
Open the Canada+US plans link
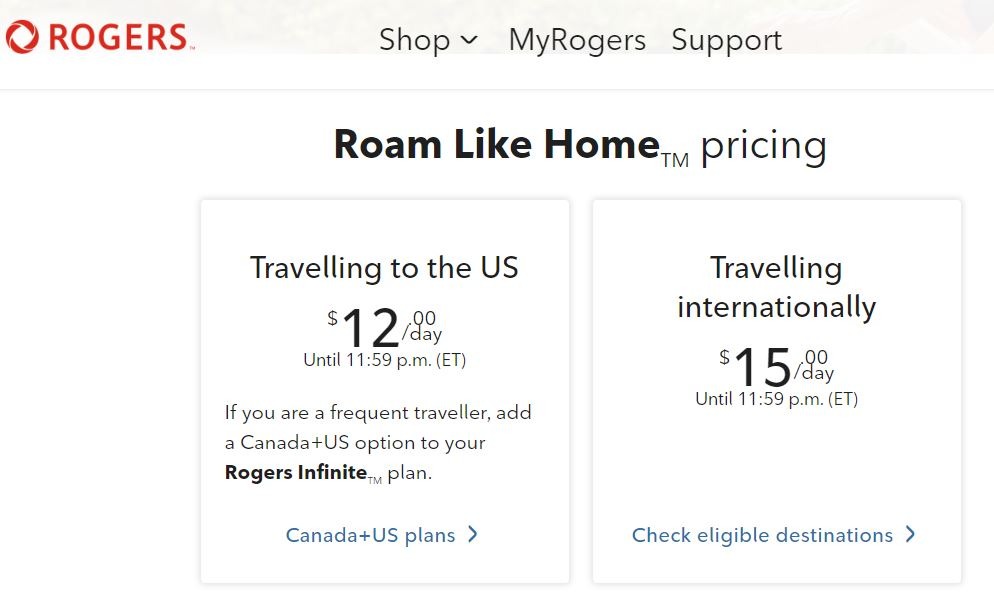(x=370, y=535)
